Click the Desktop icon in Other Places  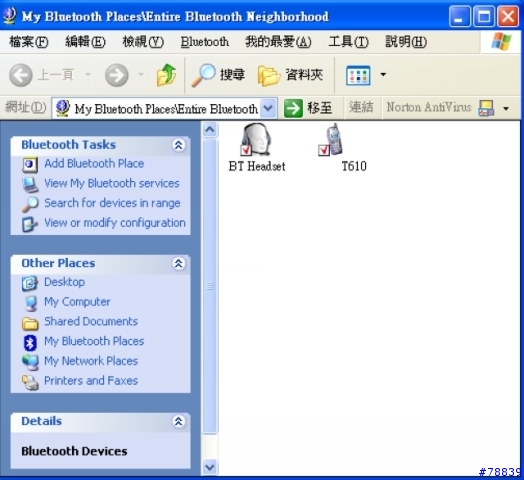click(x=30, y=283)
